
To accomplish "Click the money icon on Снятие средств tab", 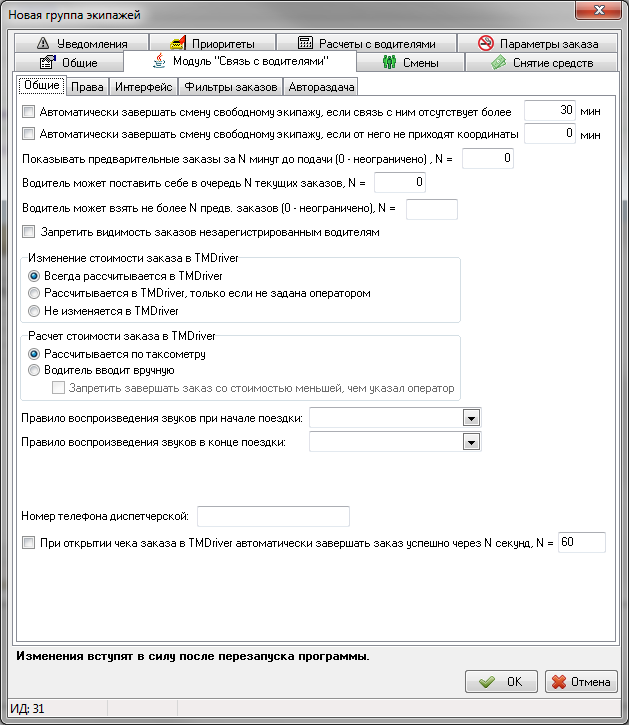I will [x=499, y=62].
